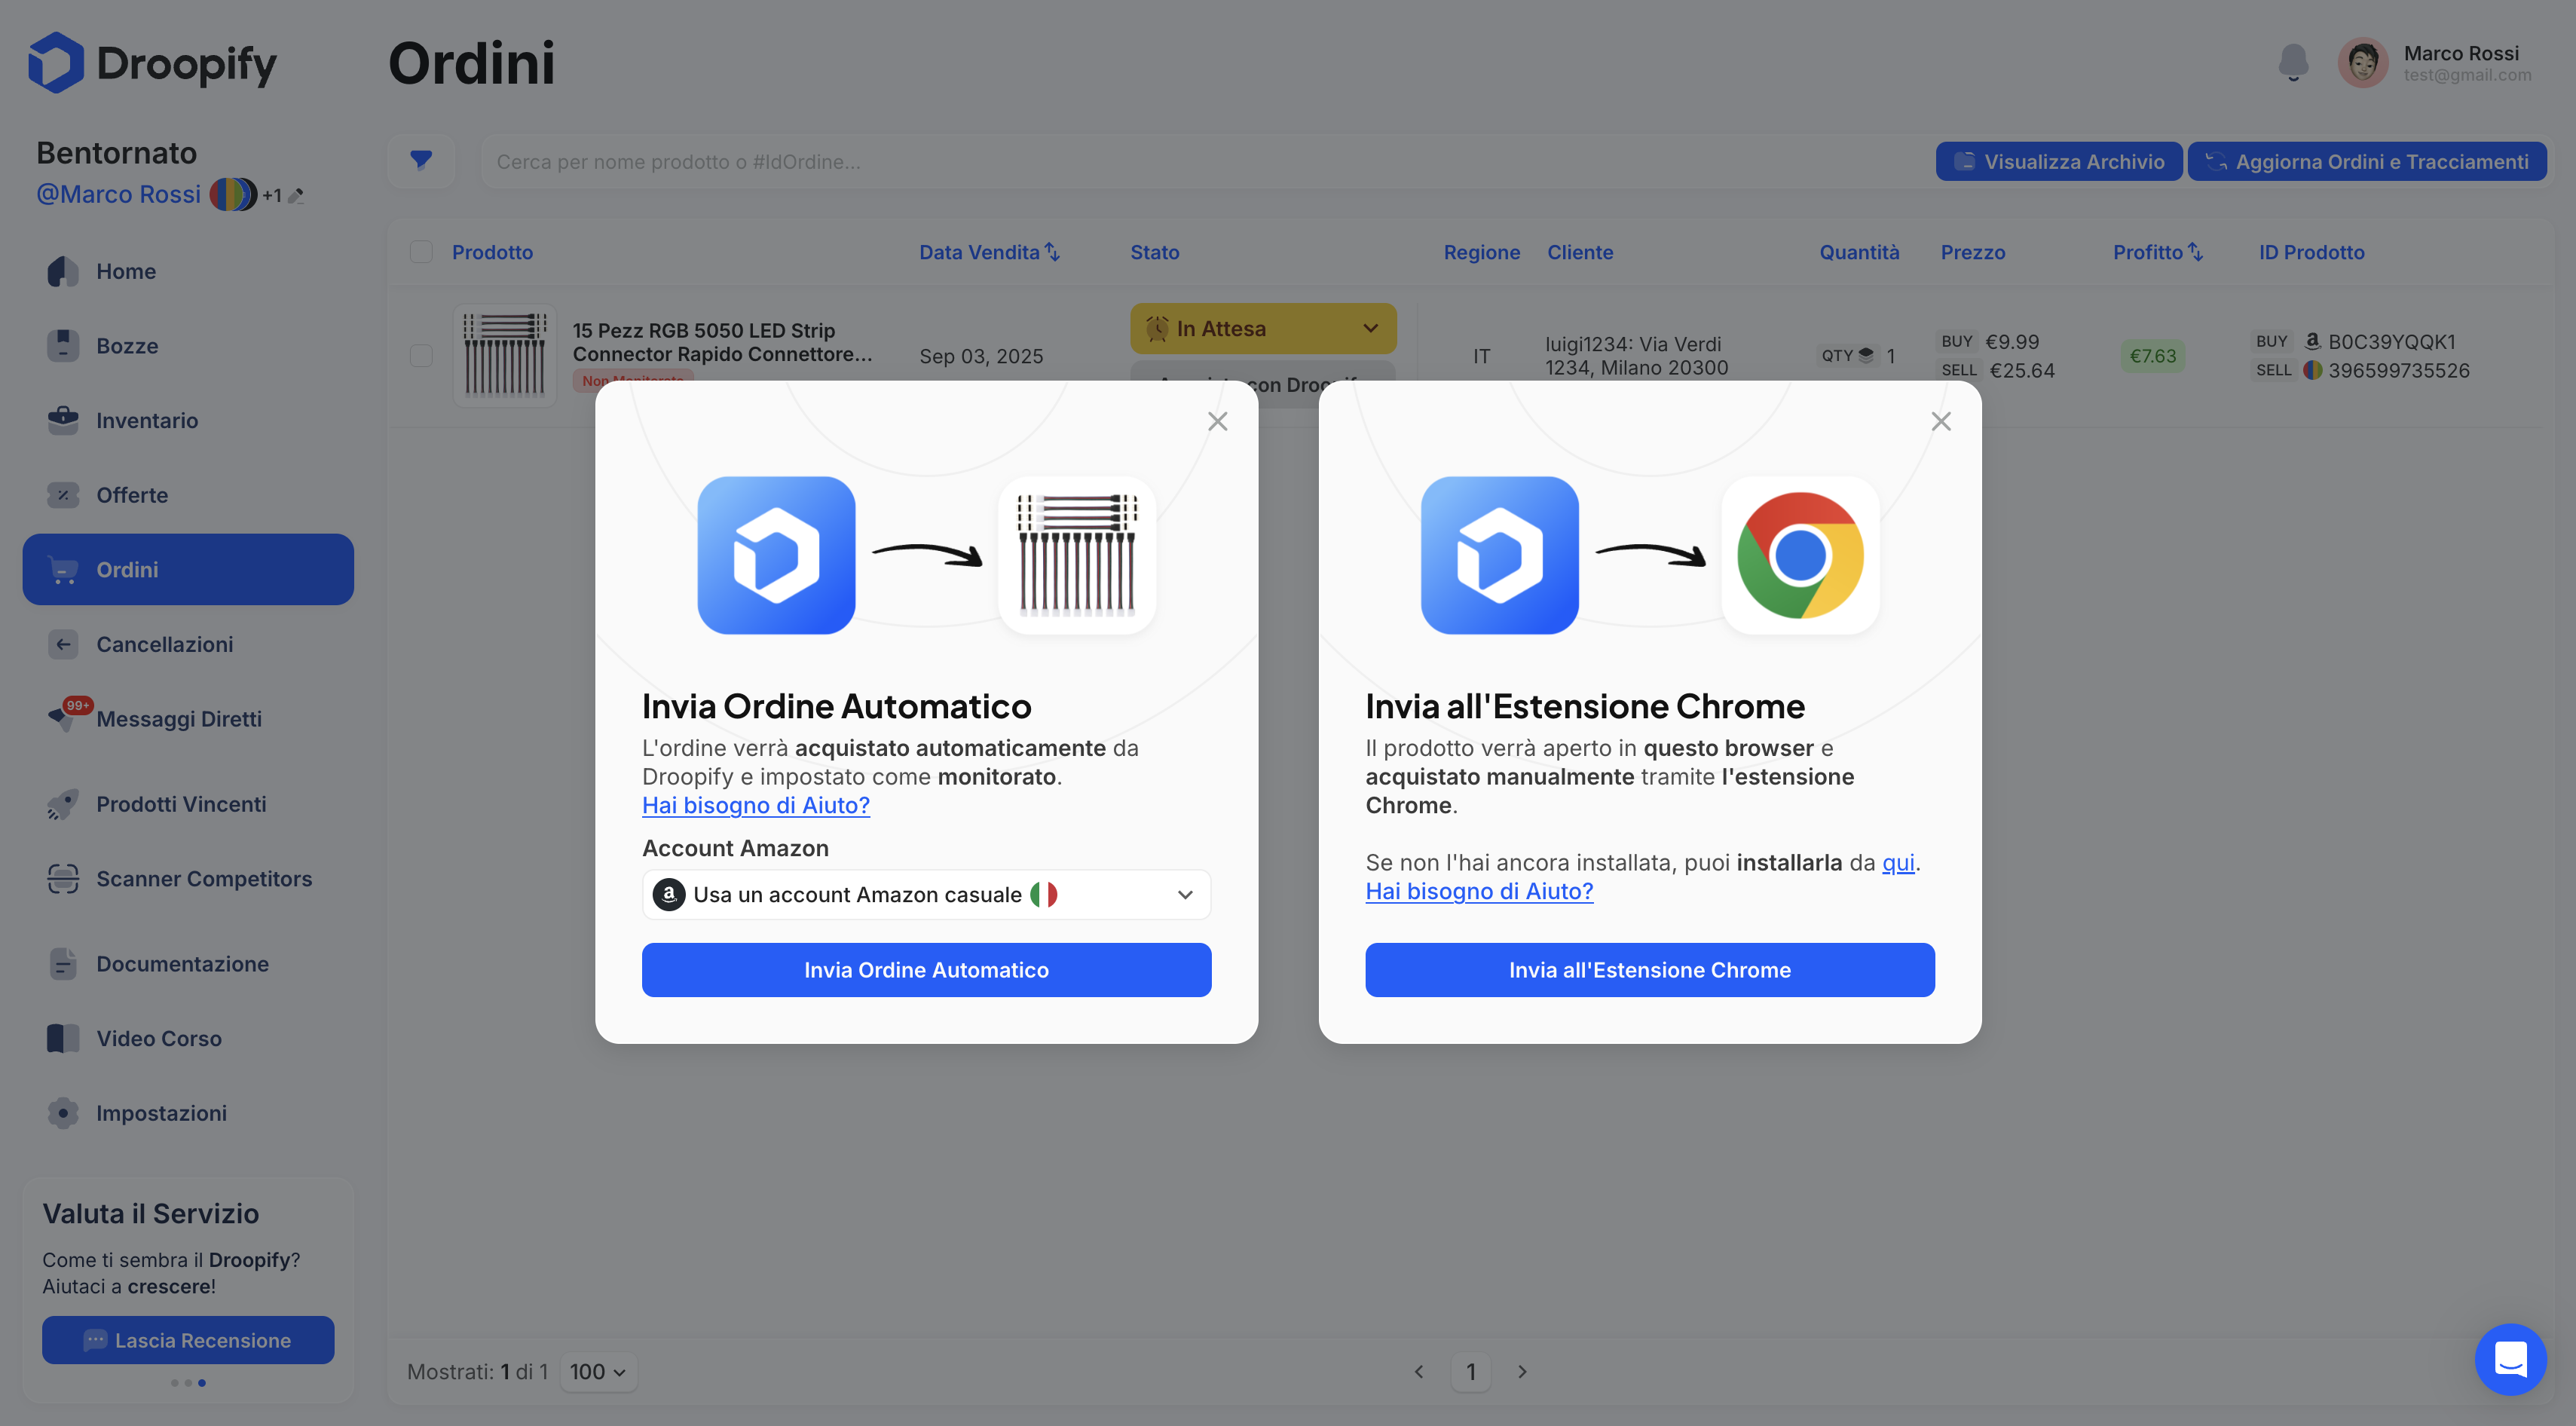Click the Impostazioni gear icon
Viewport: 2576px width, 1426px height.
coord(63,1113)
